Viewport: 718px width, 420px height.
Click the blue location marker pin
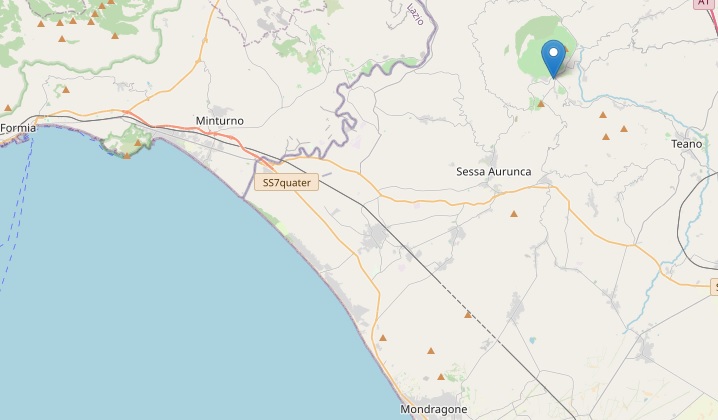pos(554,59)
